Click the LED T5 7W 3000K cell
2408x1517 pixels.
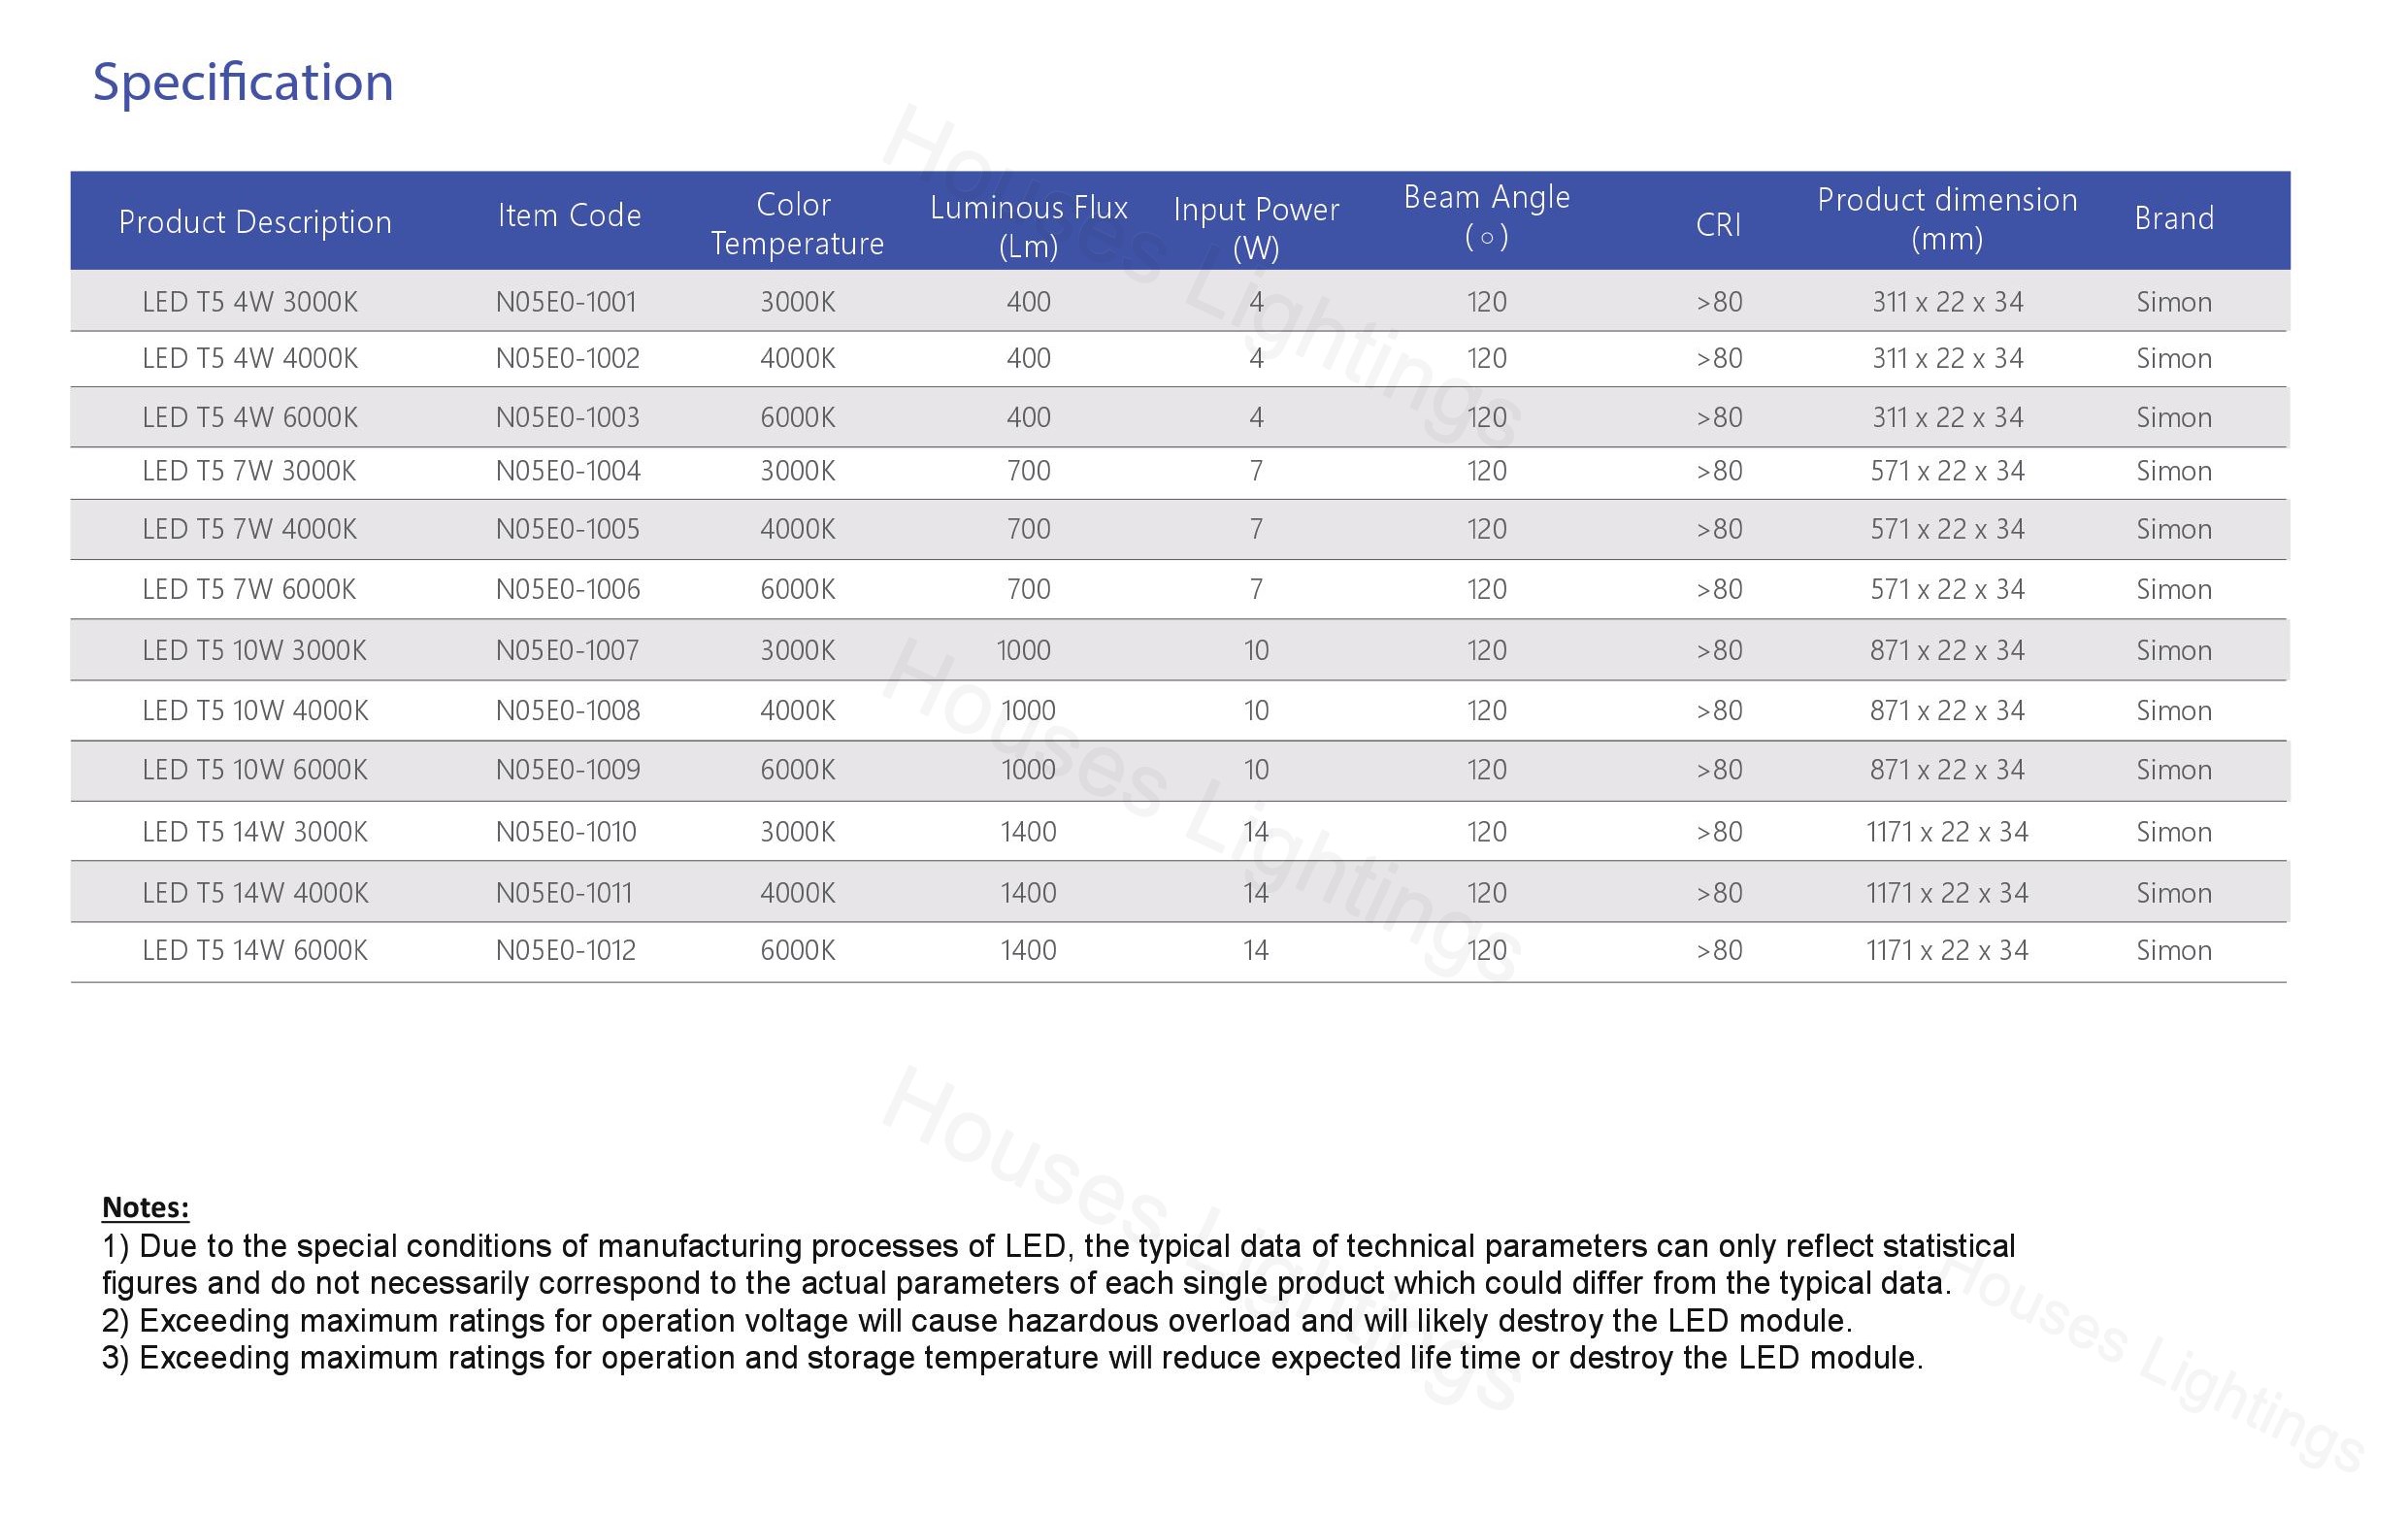click(x=249, y=471)
